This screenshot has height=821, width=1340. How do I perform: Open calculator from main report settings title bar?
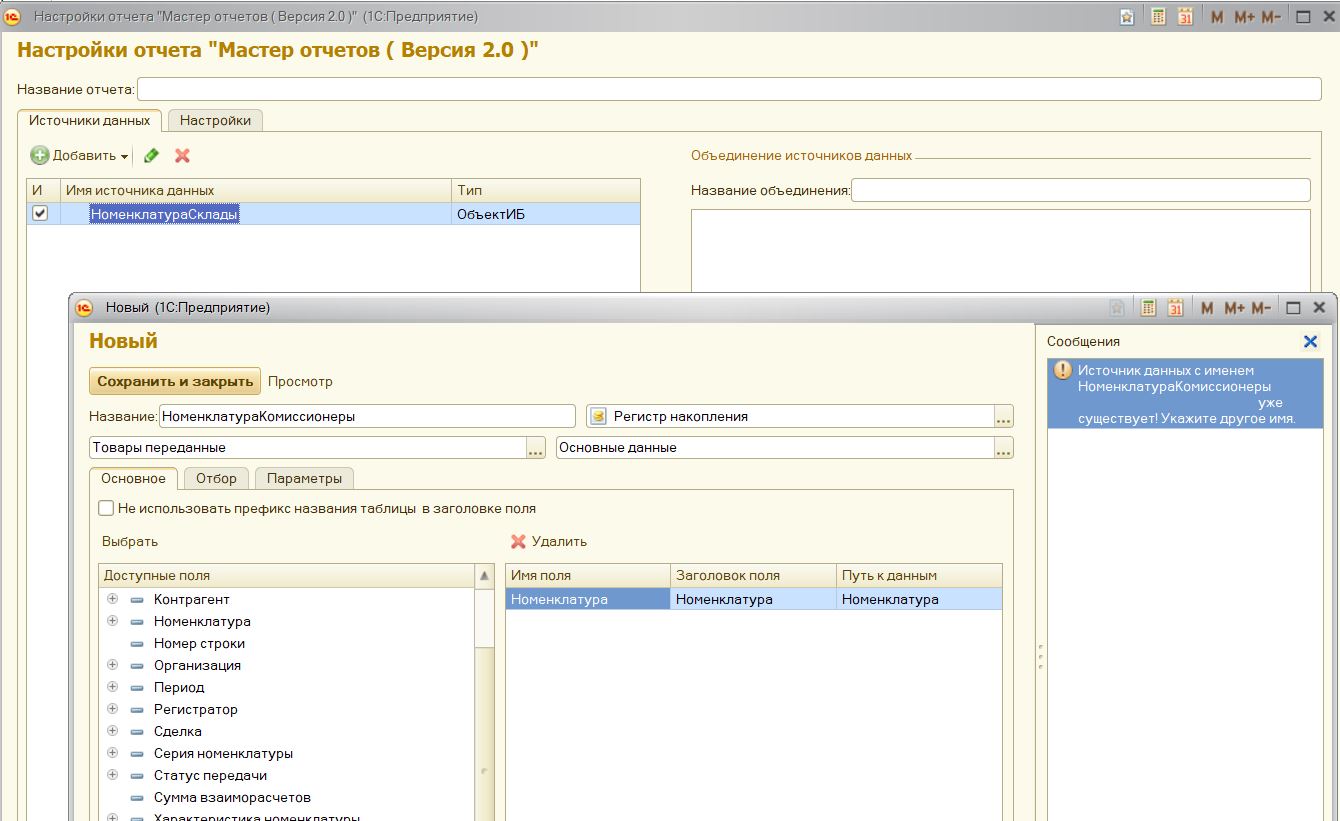point(1158,16)
